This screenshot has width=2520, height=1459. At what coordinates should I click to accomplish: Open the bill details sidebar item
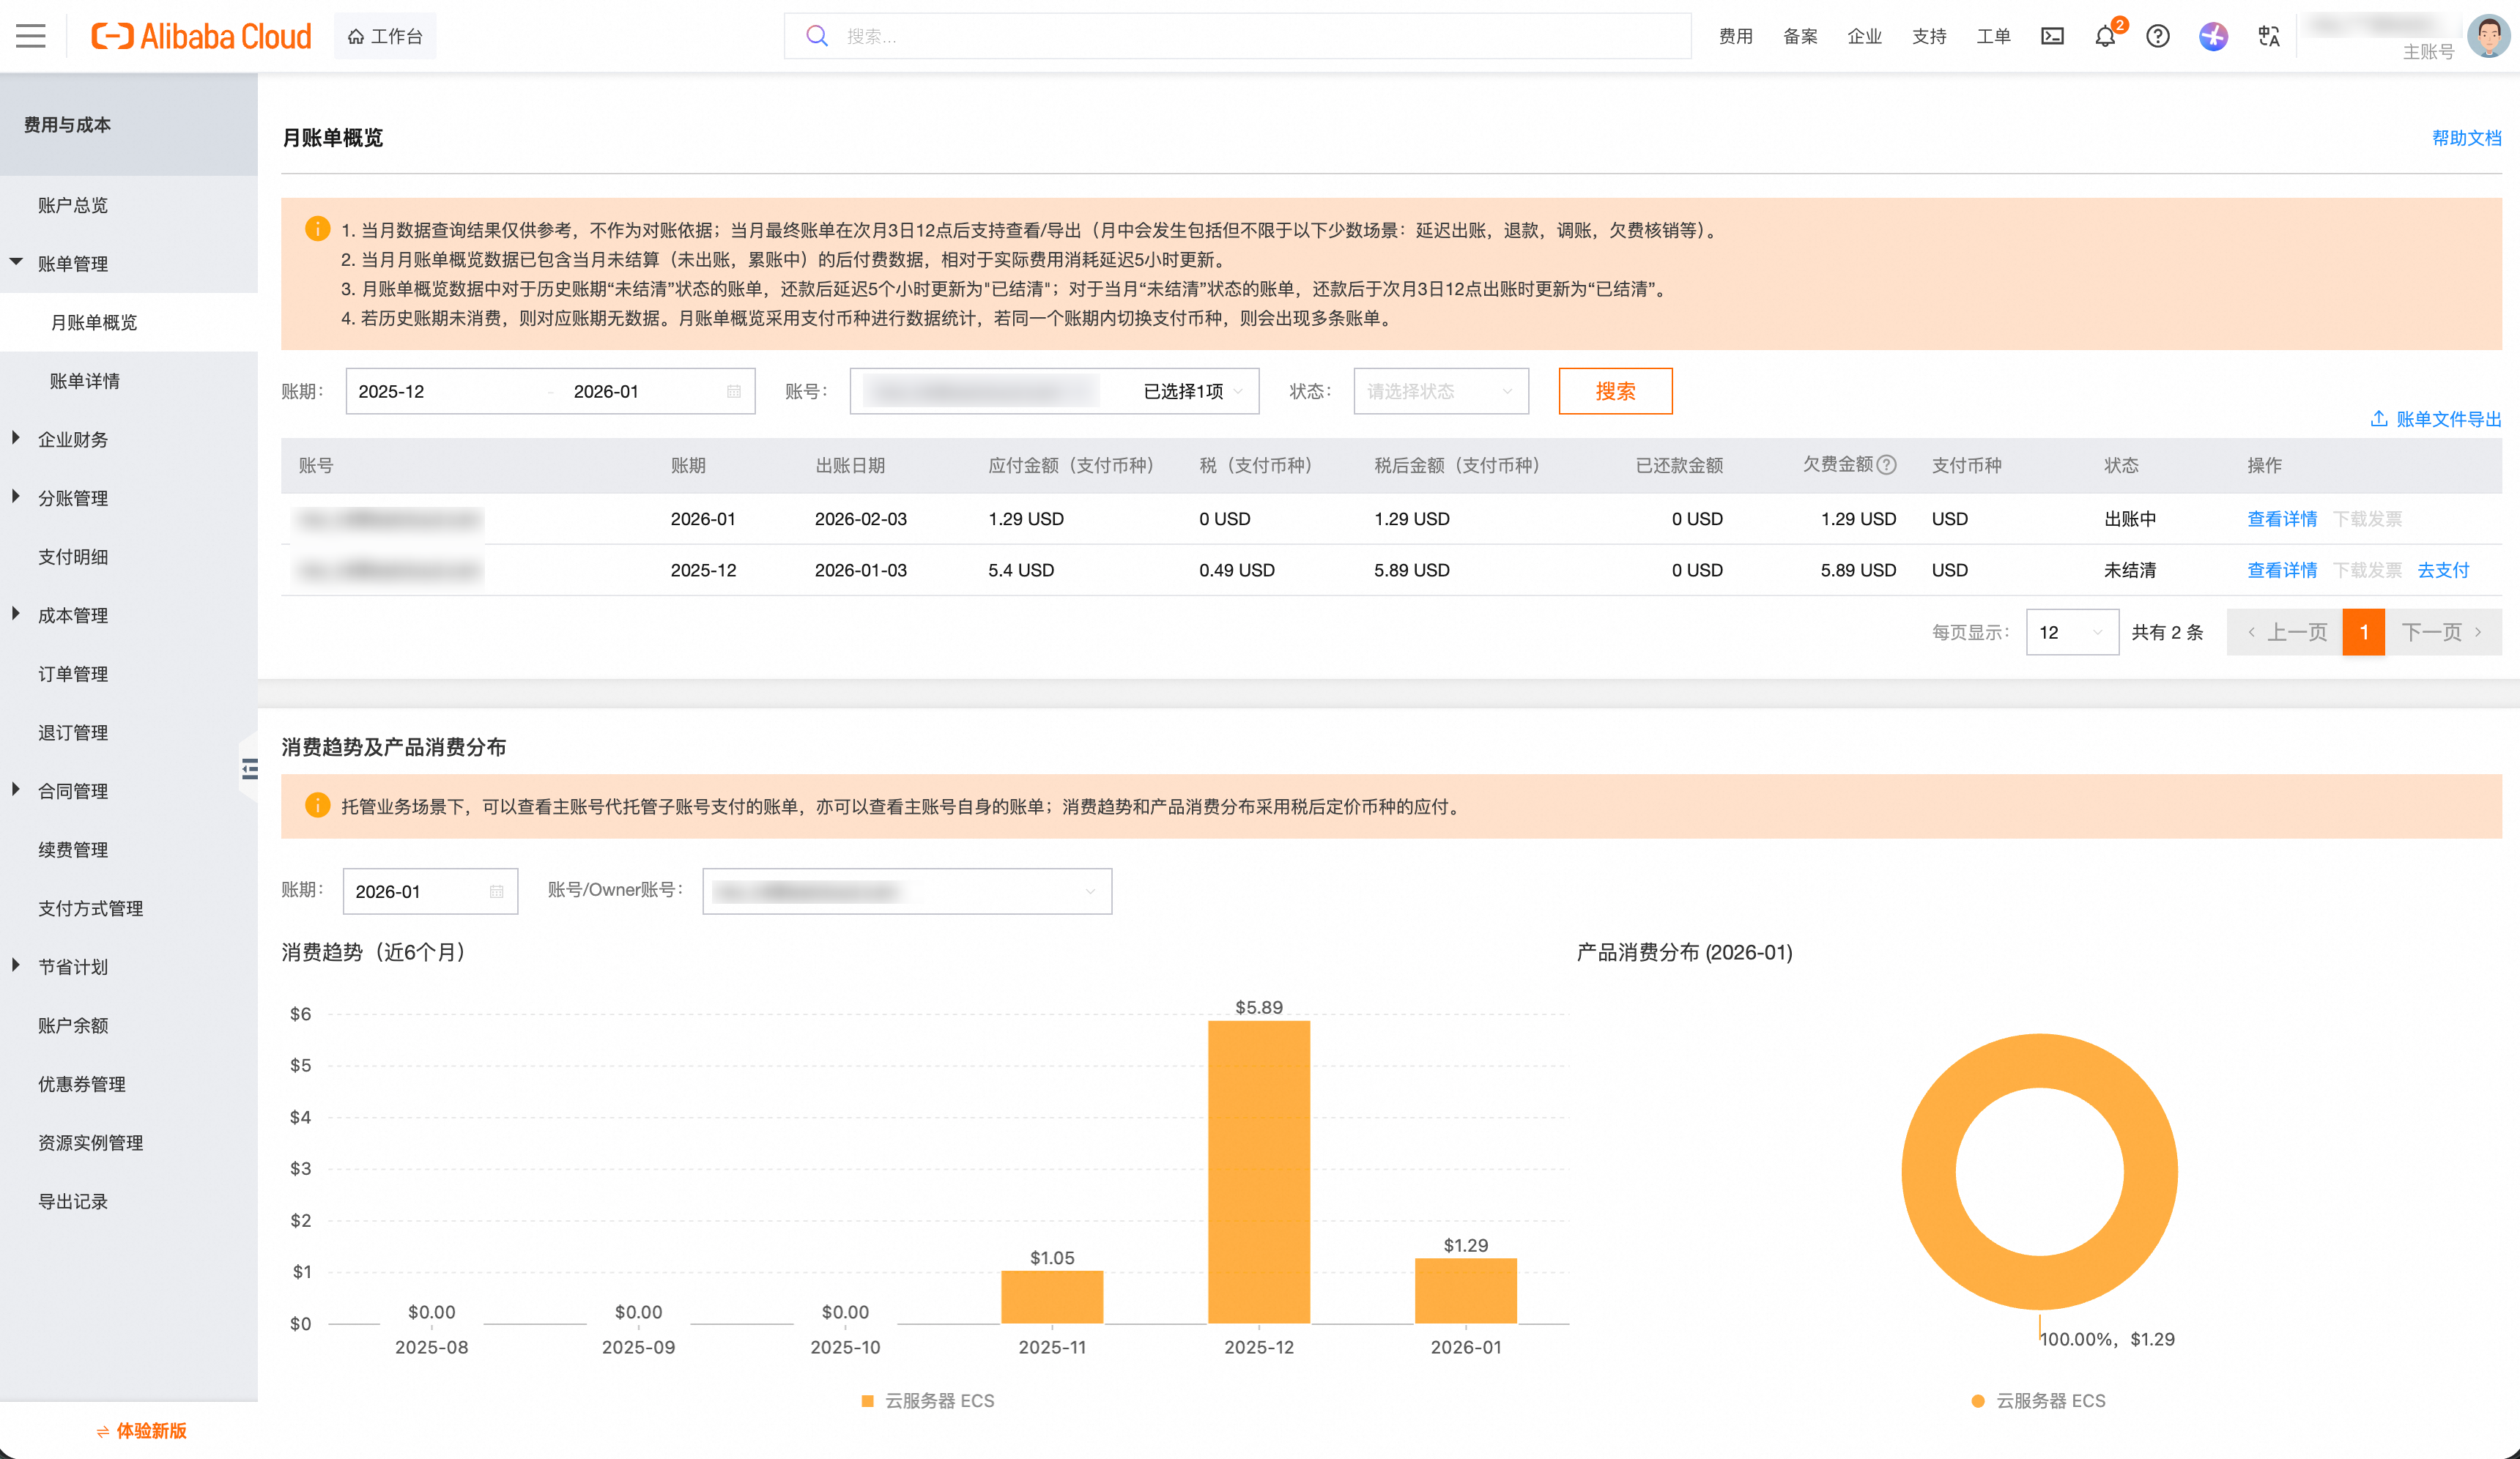tap(84, 381)
